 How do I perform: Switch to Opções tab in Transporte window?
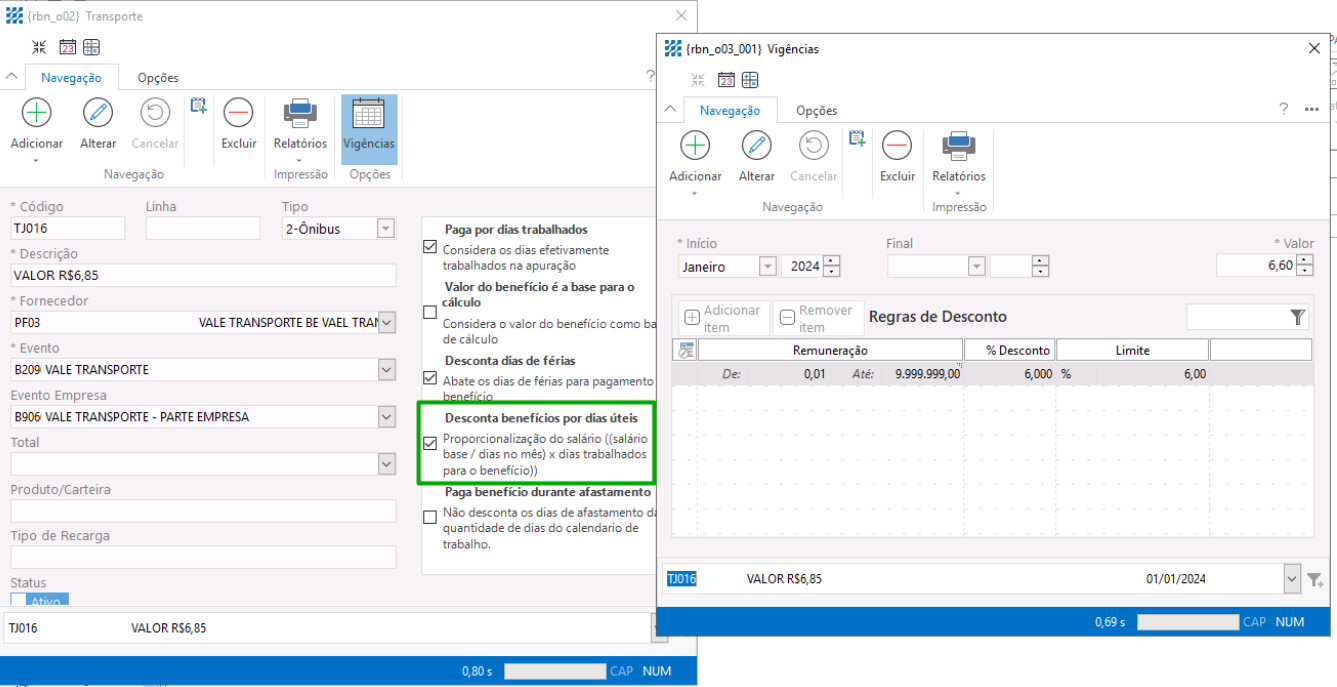[158, 78]
